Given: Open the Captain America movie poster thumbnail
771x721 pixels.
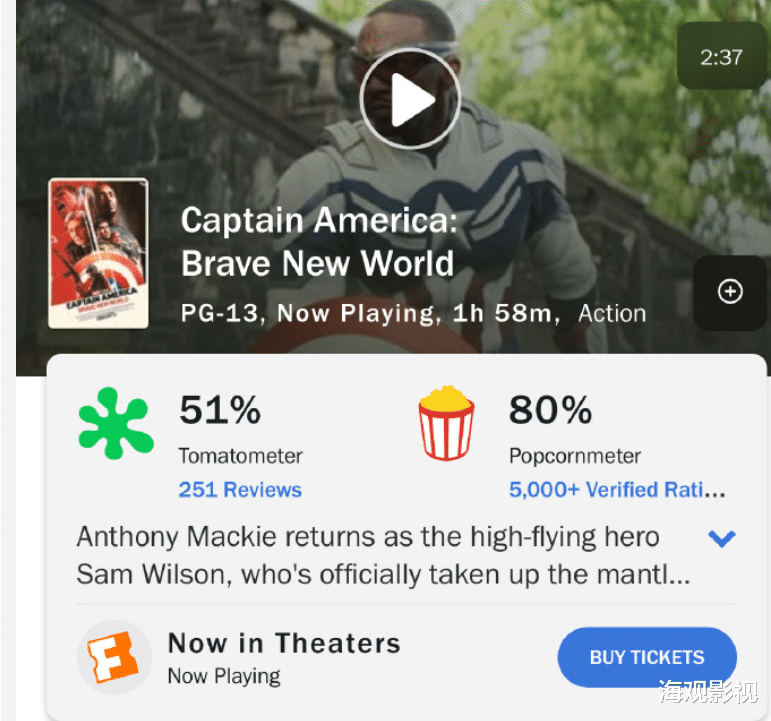Looking at the screenshot, I should (98, 253).
